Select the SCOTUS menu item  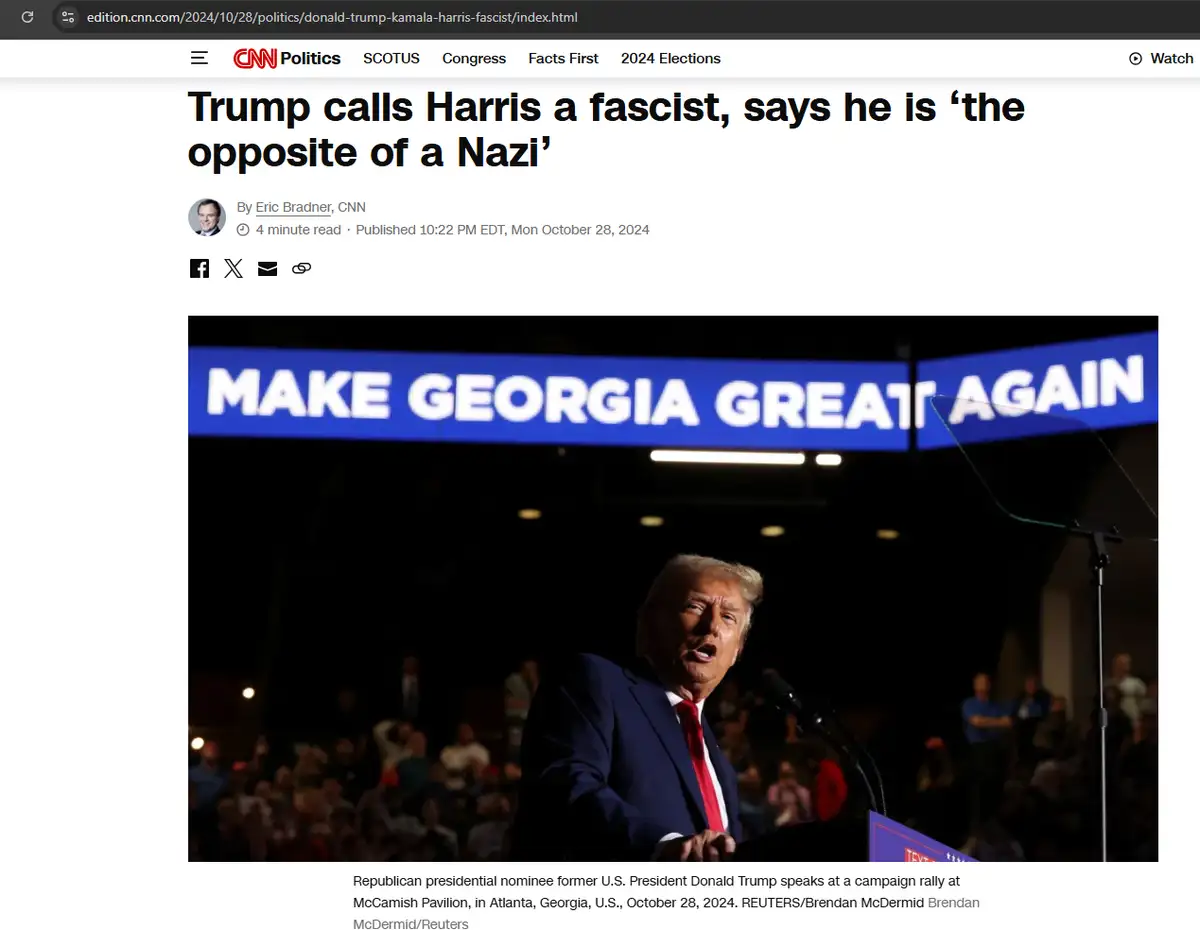point(391,58)
